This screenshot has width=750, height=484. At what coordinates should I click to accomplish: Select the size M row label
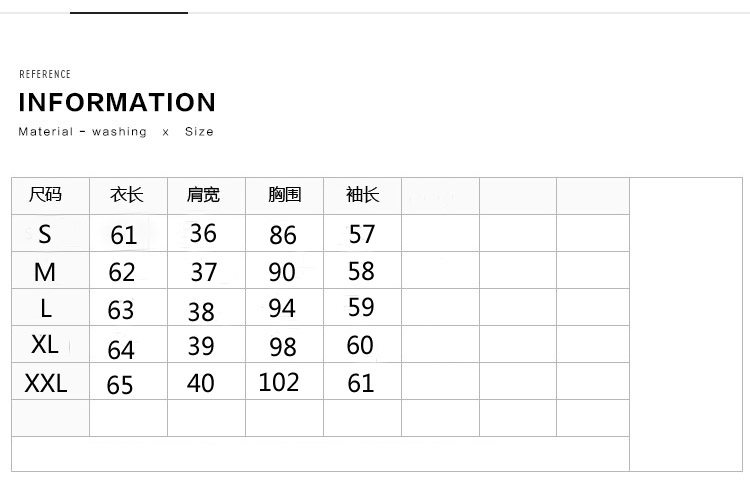[x=45, y=272]
